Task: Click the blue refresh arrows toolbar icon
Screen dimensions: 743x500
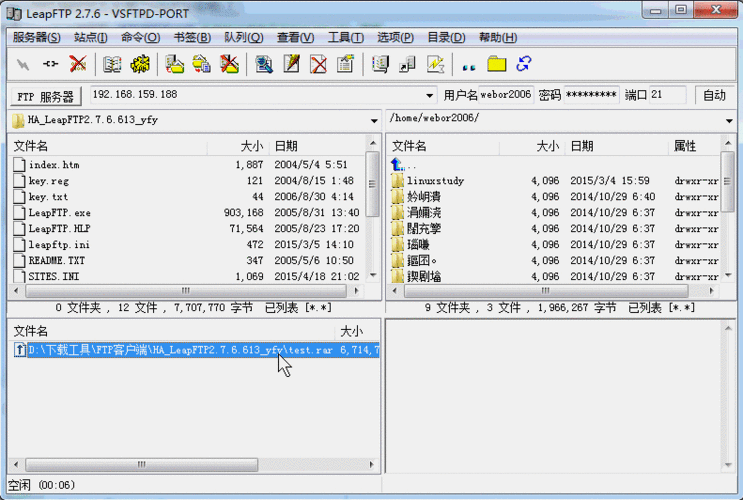Action: click(524, 64)
